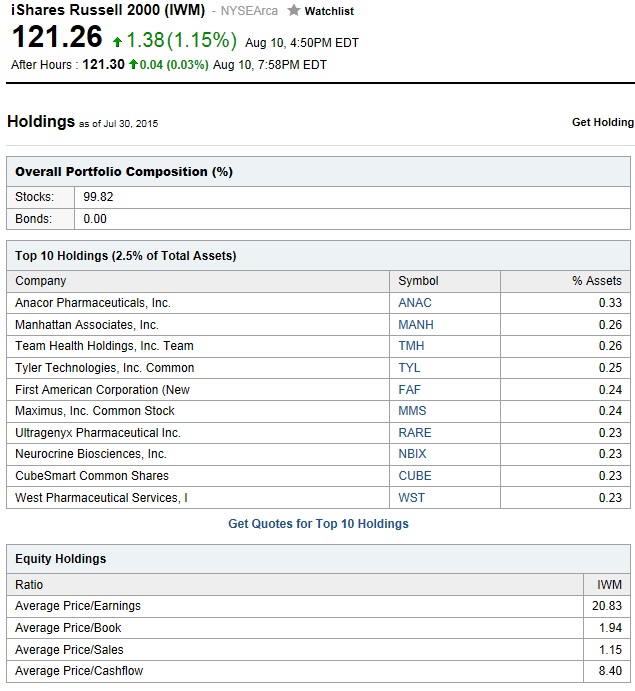Open the MANH symbol link
635x691 pixels.
416,325
